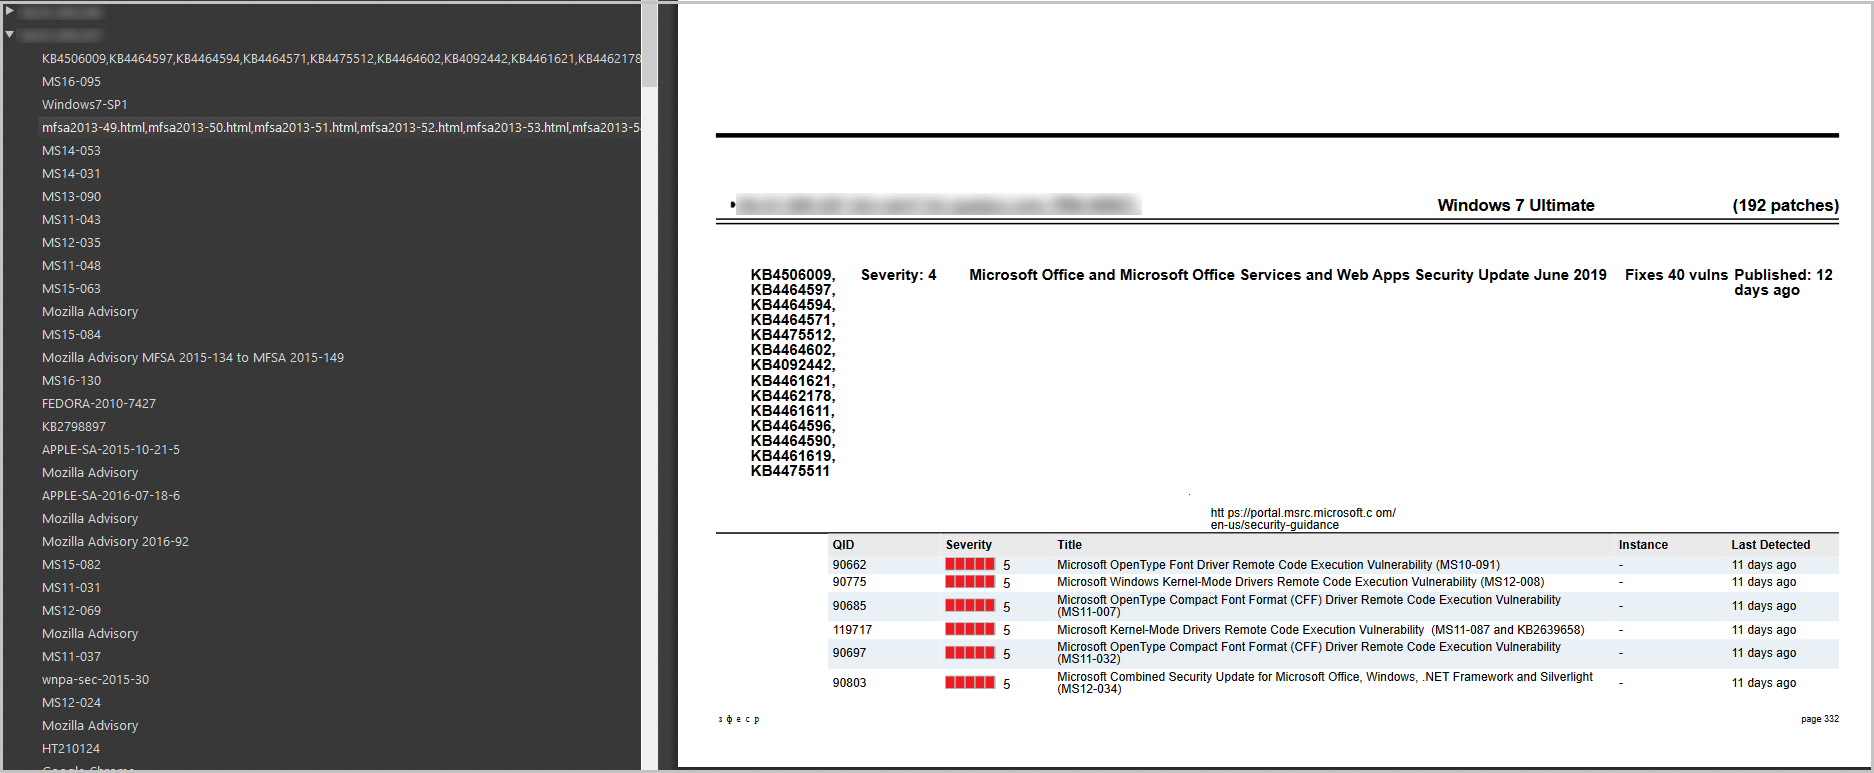Screen dimensions: 1874x773
Task: Open the wnpa-sec-2015-30 bookmark
Action: (x=95, y=680)
